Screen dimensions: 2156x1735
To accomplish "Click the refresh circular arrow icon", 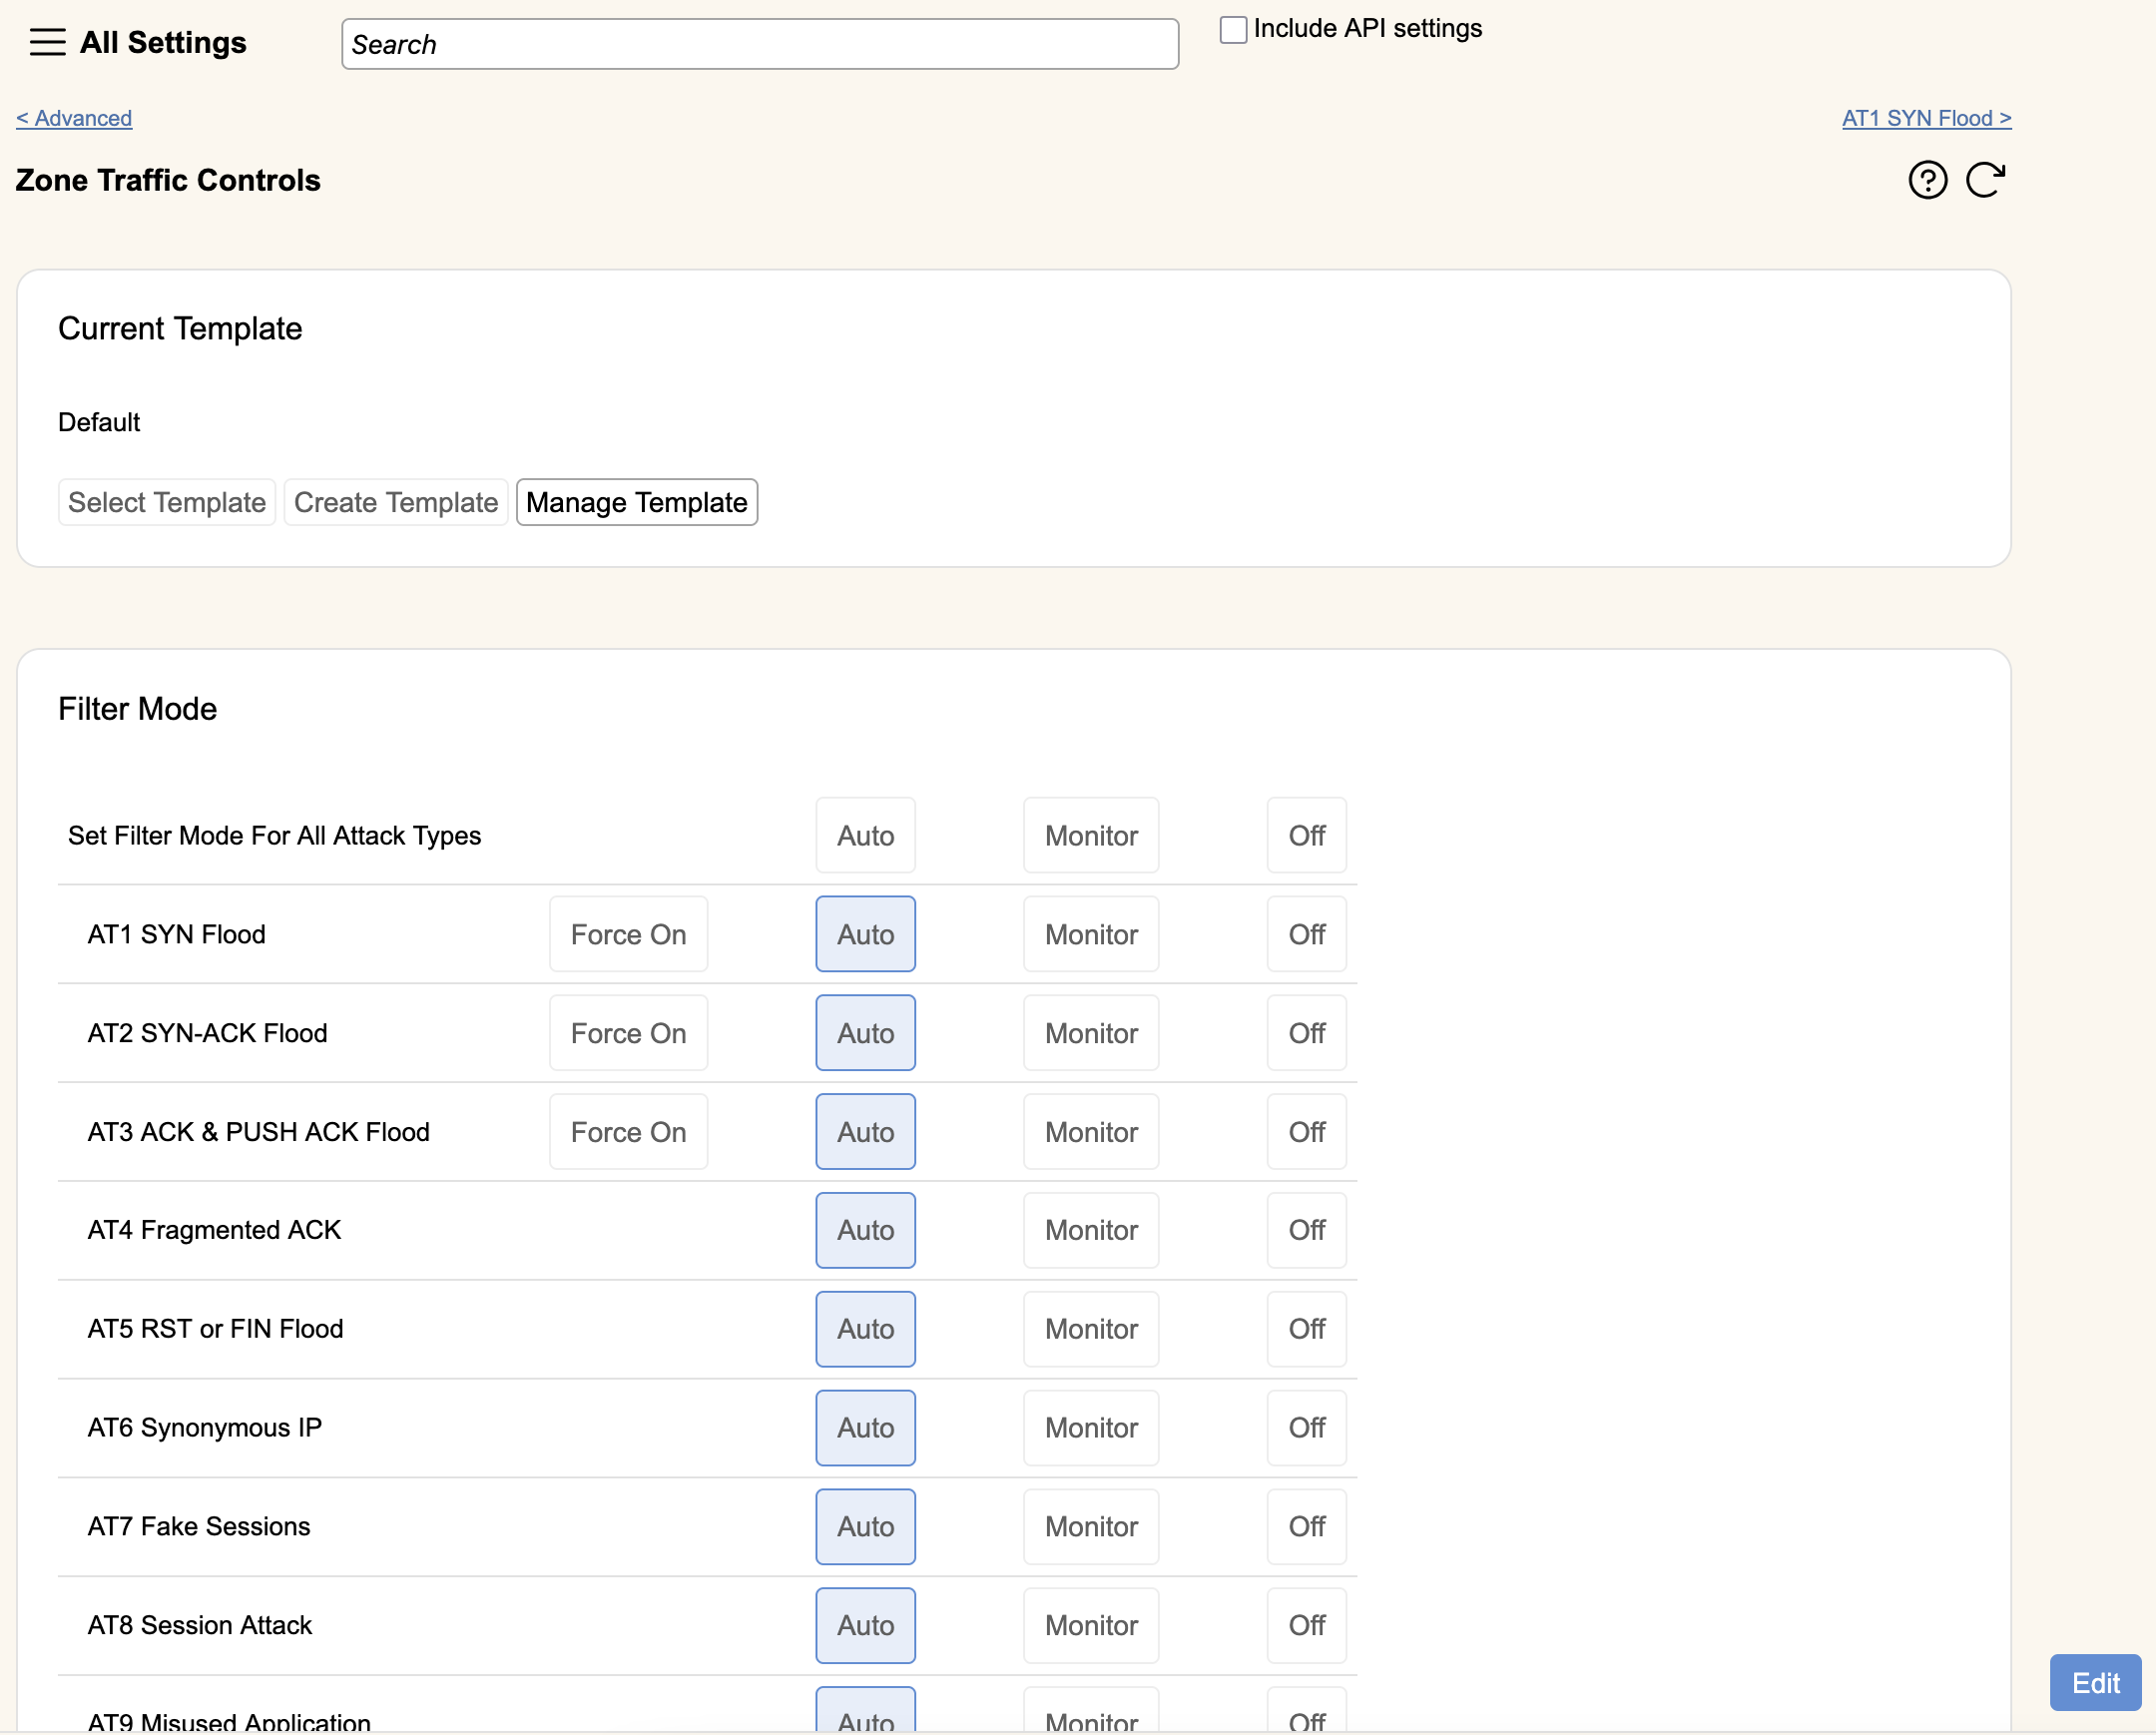I will point(1985,180).
